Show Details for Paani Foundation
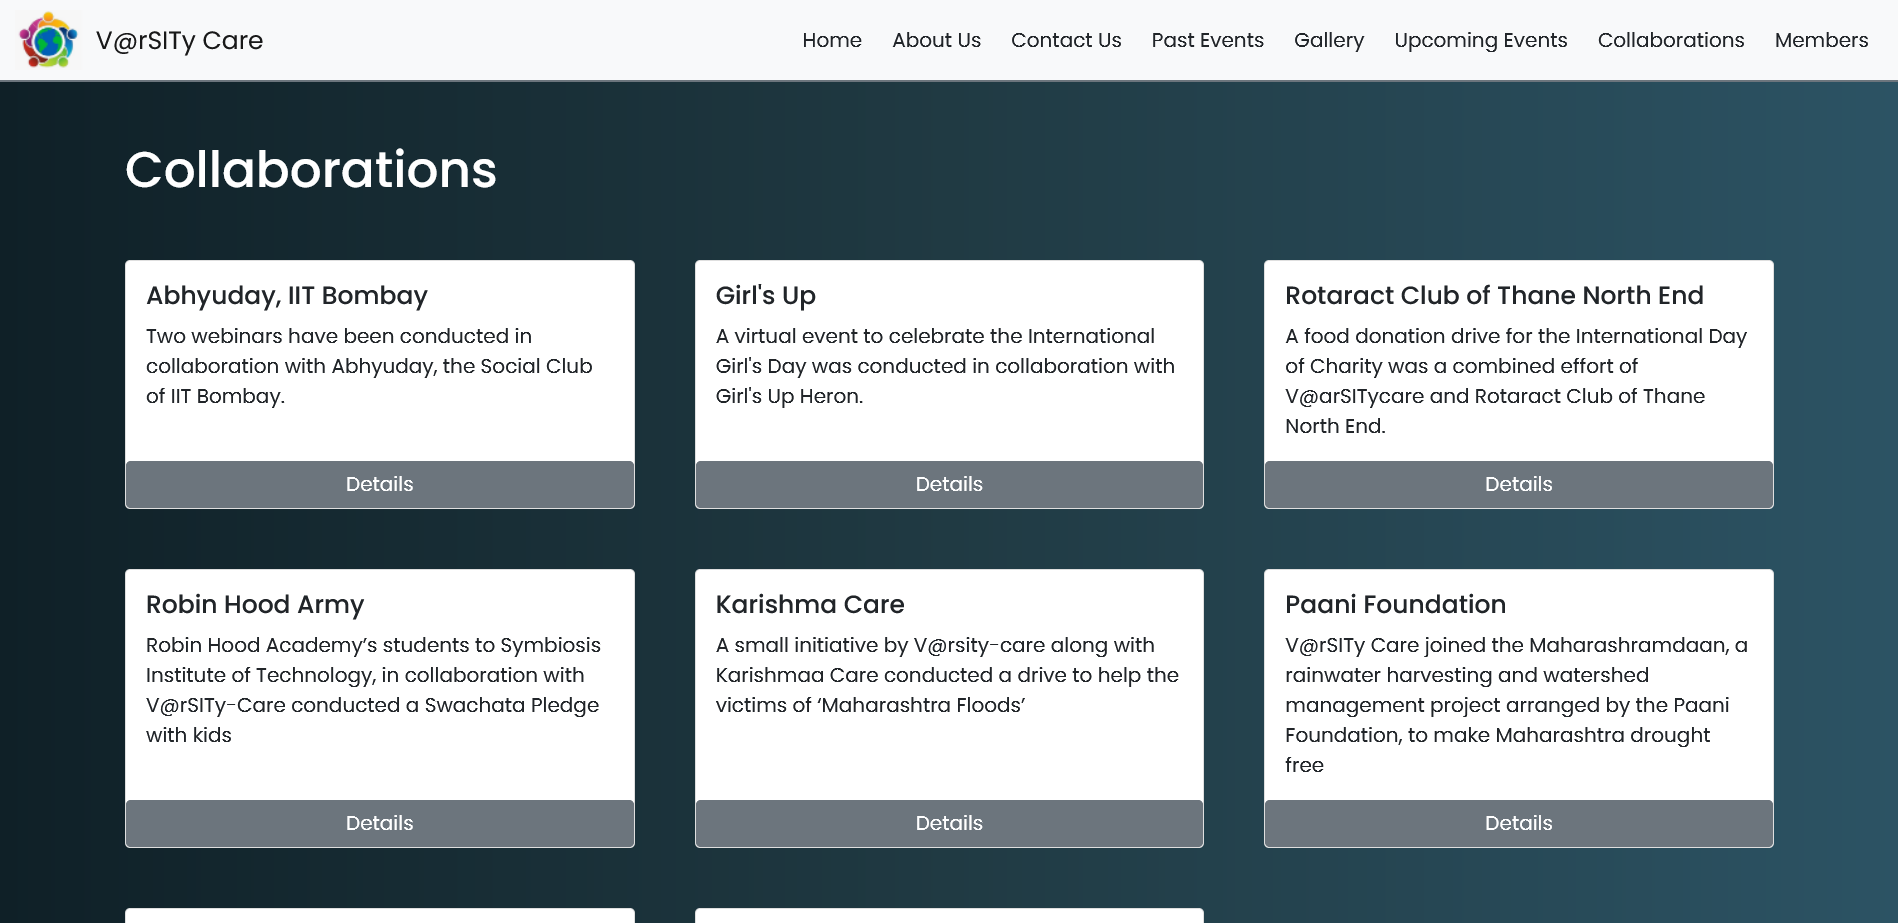 coord(1518,823)
